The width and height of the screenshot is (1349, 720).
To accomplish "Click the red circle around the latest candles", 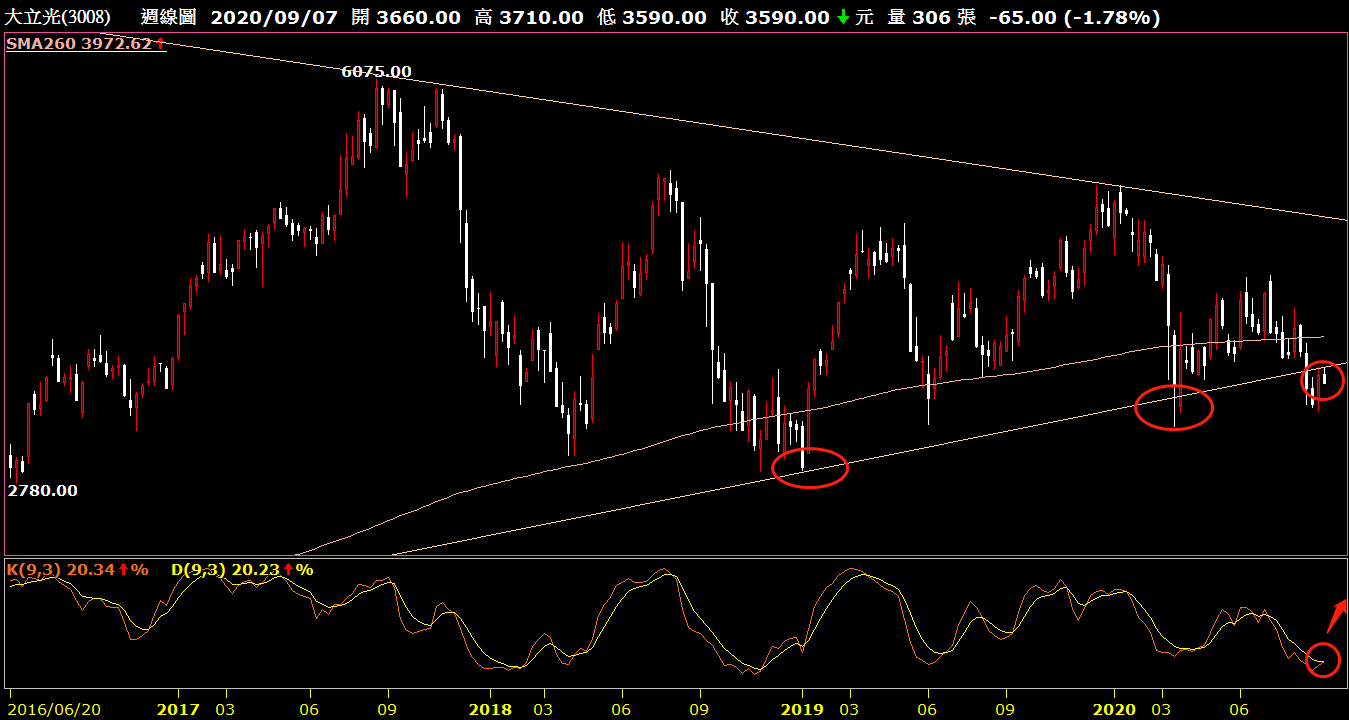I will (x=1322, y=380).
